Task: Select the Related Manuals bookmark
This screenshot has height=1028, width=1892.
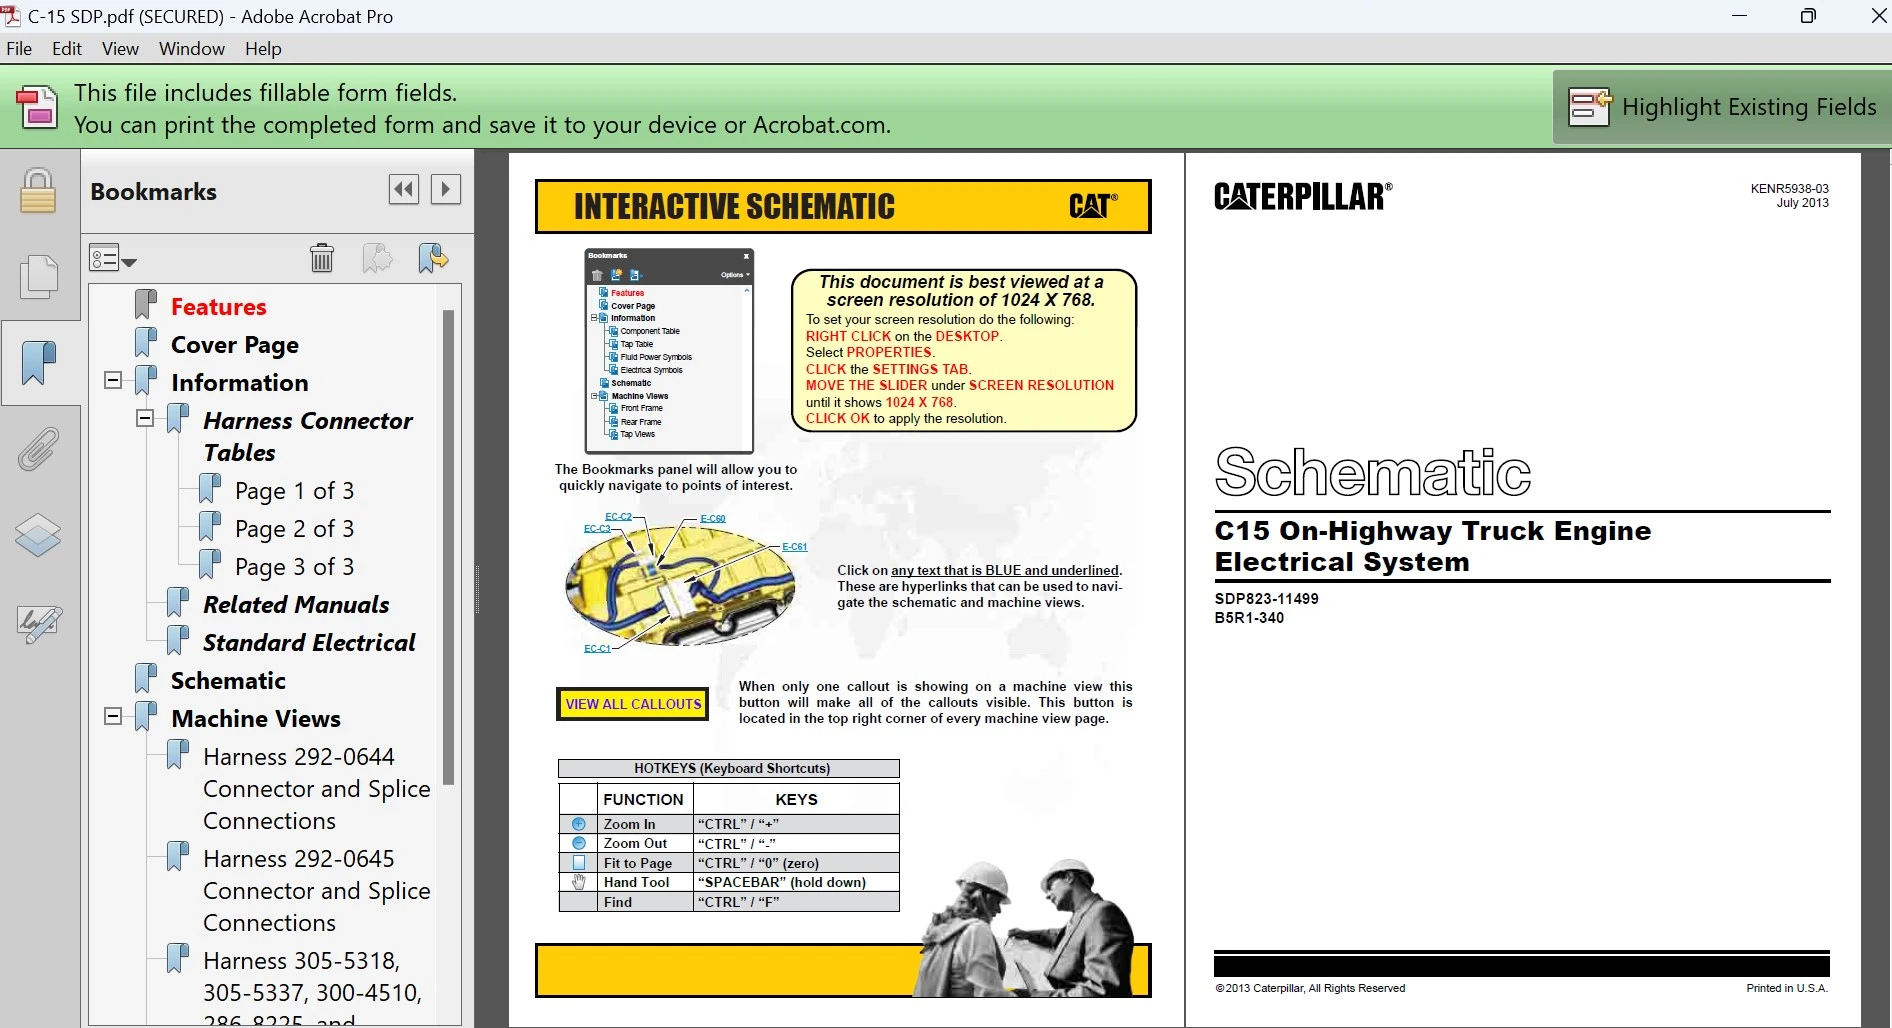Action: pyautogui.click(x=296, y=604)
